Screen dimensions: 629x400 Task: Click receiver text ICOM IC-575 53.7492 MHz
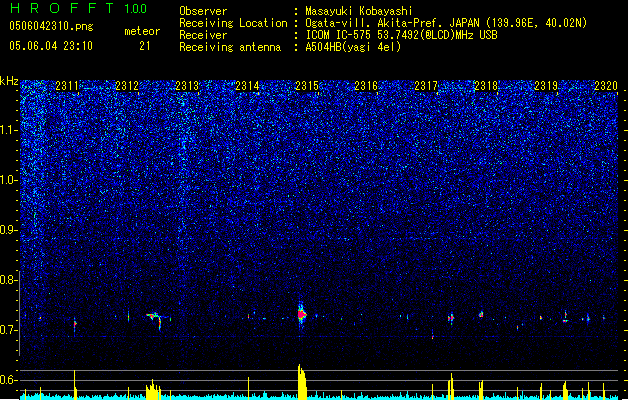(401, 35)
